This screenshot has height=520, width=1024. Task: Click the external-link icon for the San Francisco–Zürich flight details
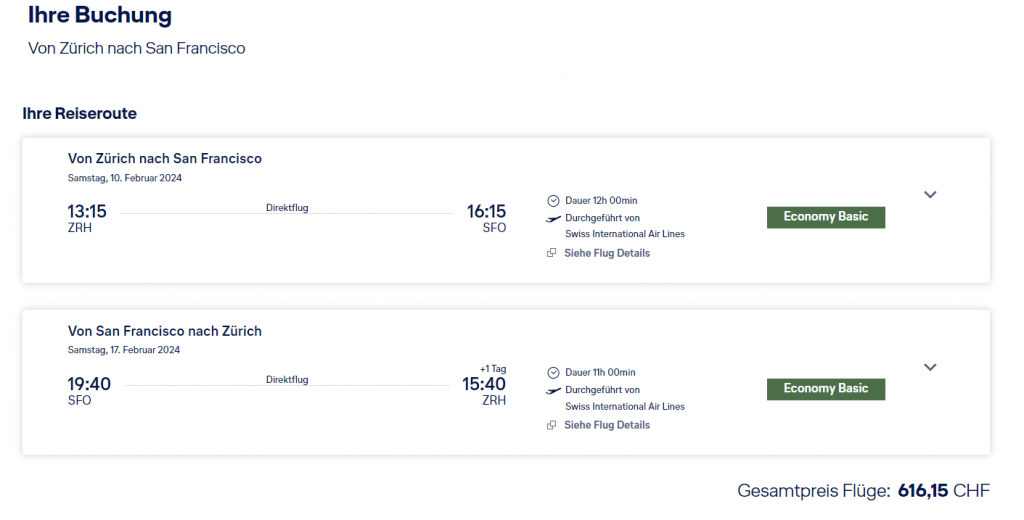[x=552, y=425]
